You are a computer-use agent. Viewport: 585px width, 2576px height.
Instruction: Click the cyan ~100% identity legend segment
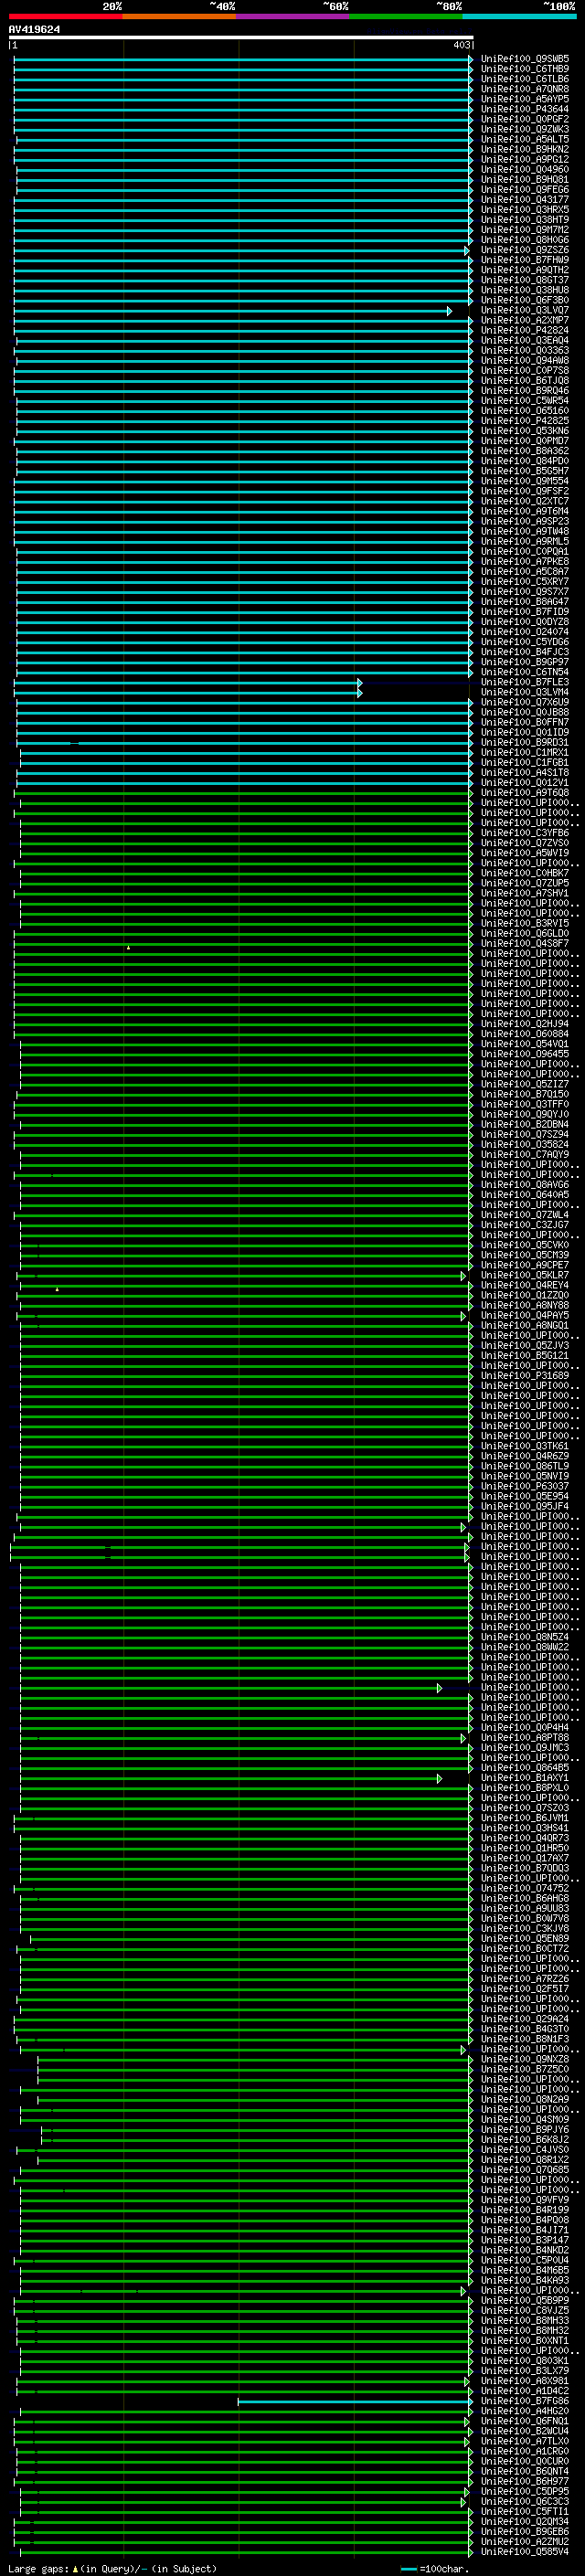tap(520, 16)
